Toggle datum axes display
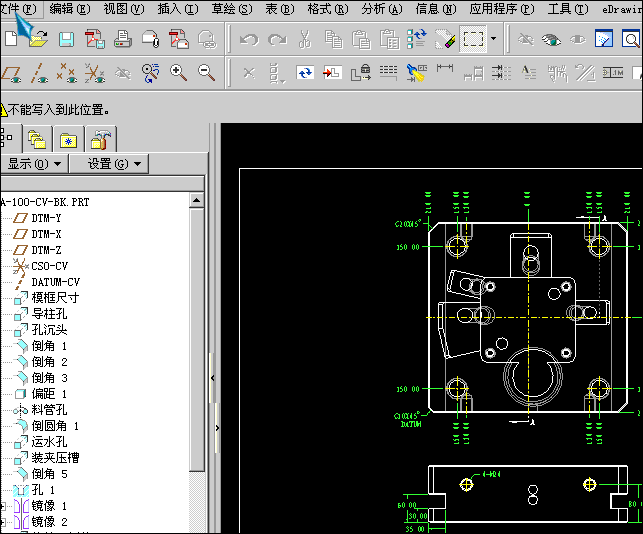Screen dimensions: 643x534 [x=39, y=74]
